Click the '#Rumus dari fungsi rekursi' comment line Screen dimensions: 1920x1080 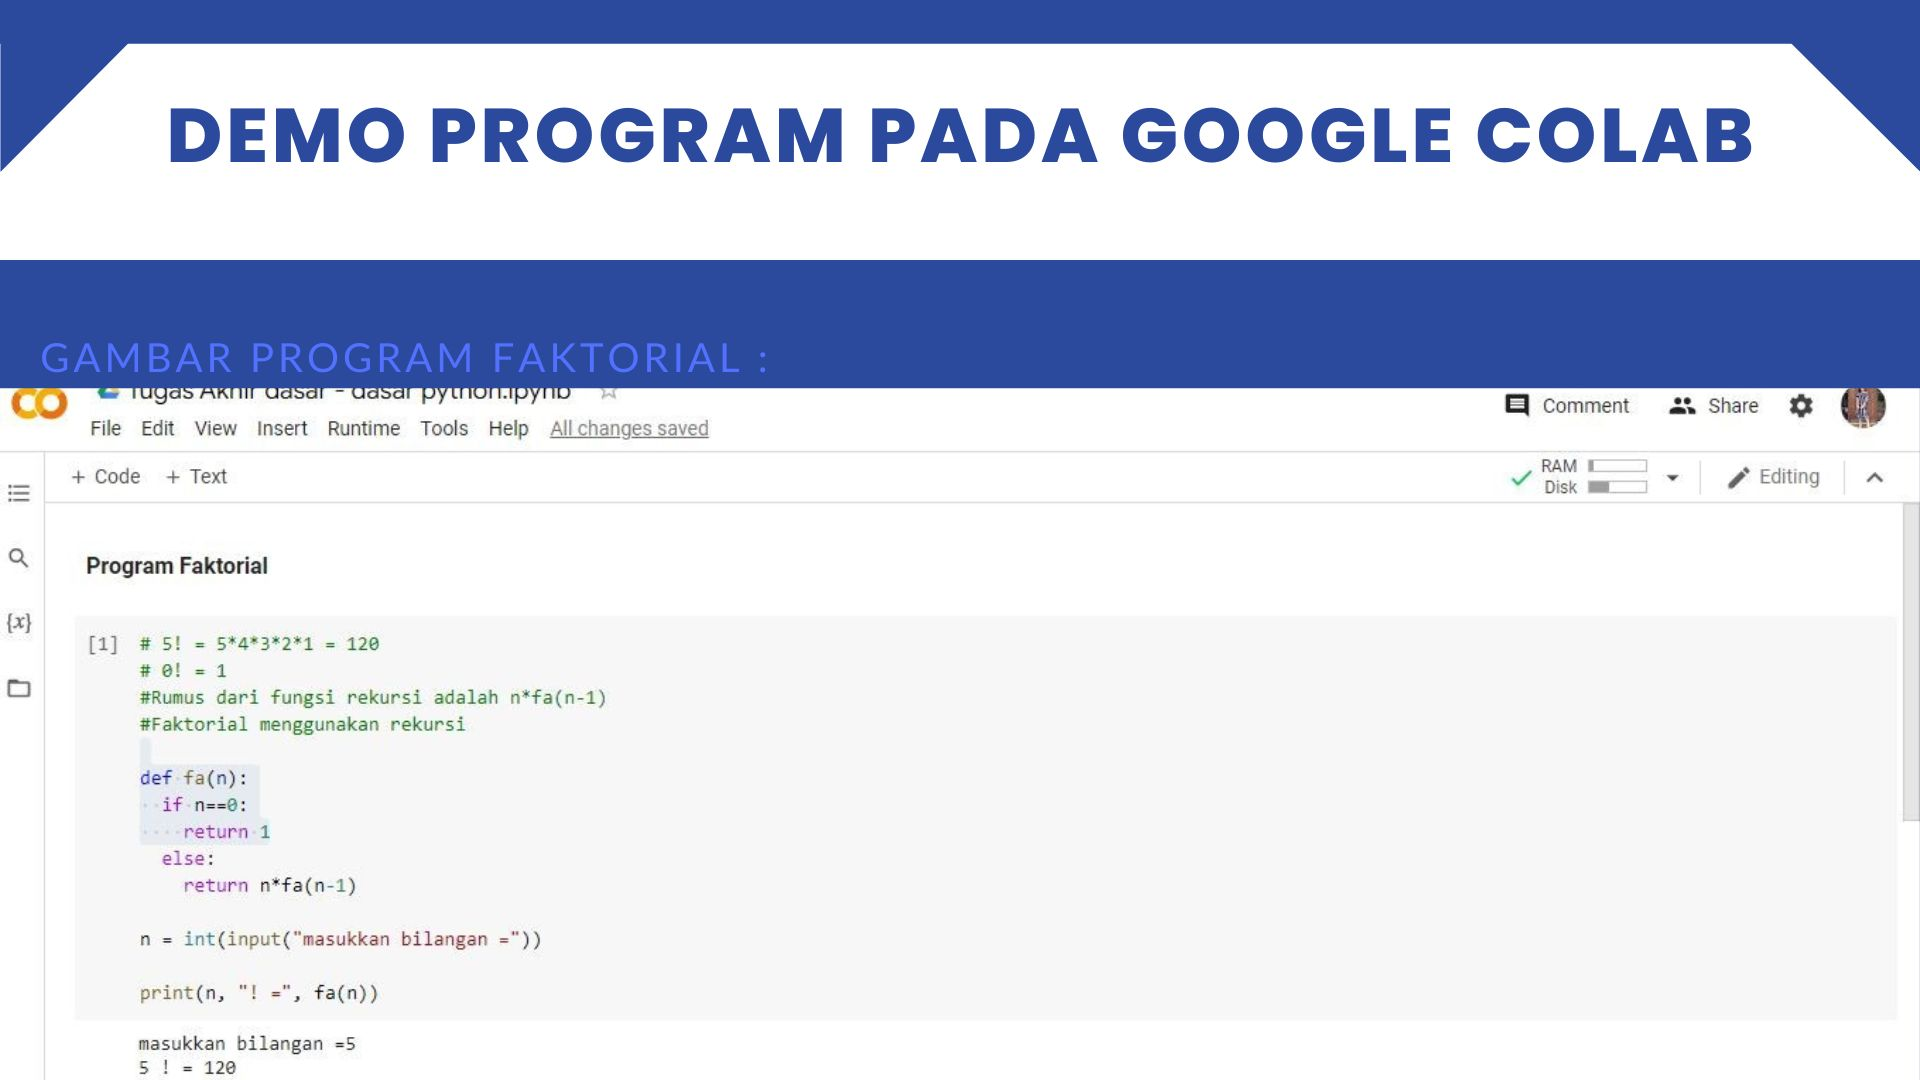373,698
